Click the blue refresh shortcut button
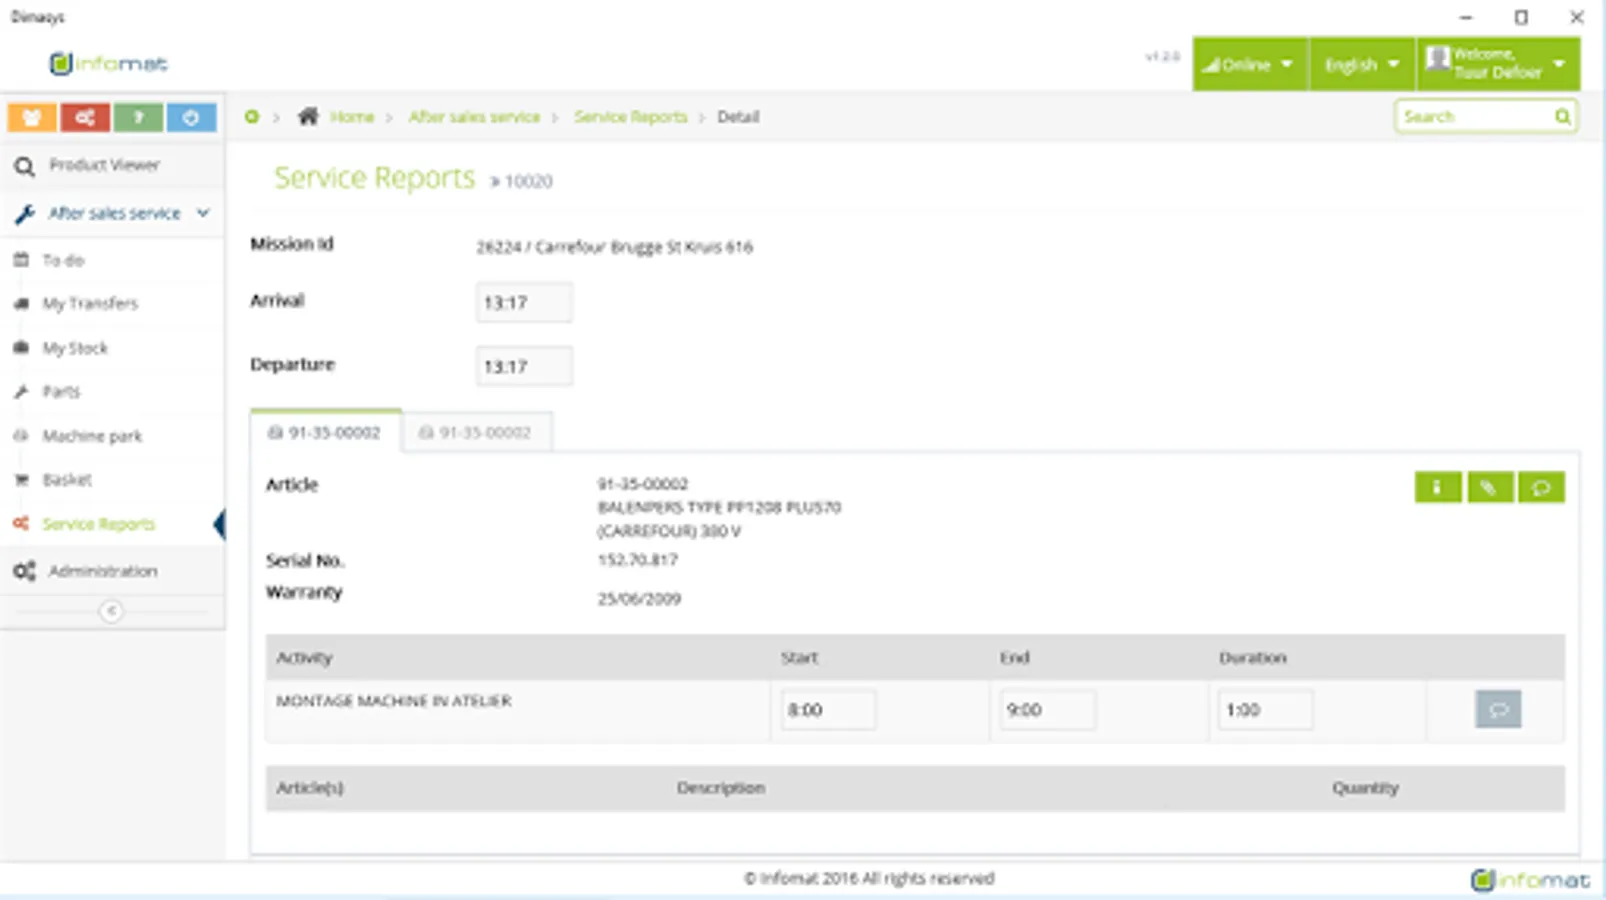This screenshot has width=1606, height=900. click(191, 117)
